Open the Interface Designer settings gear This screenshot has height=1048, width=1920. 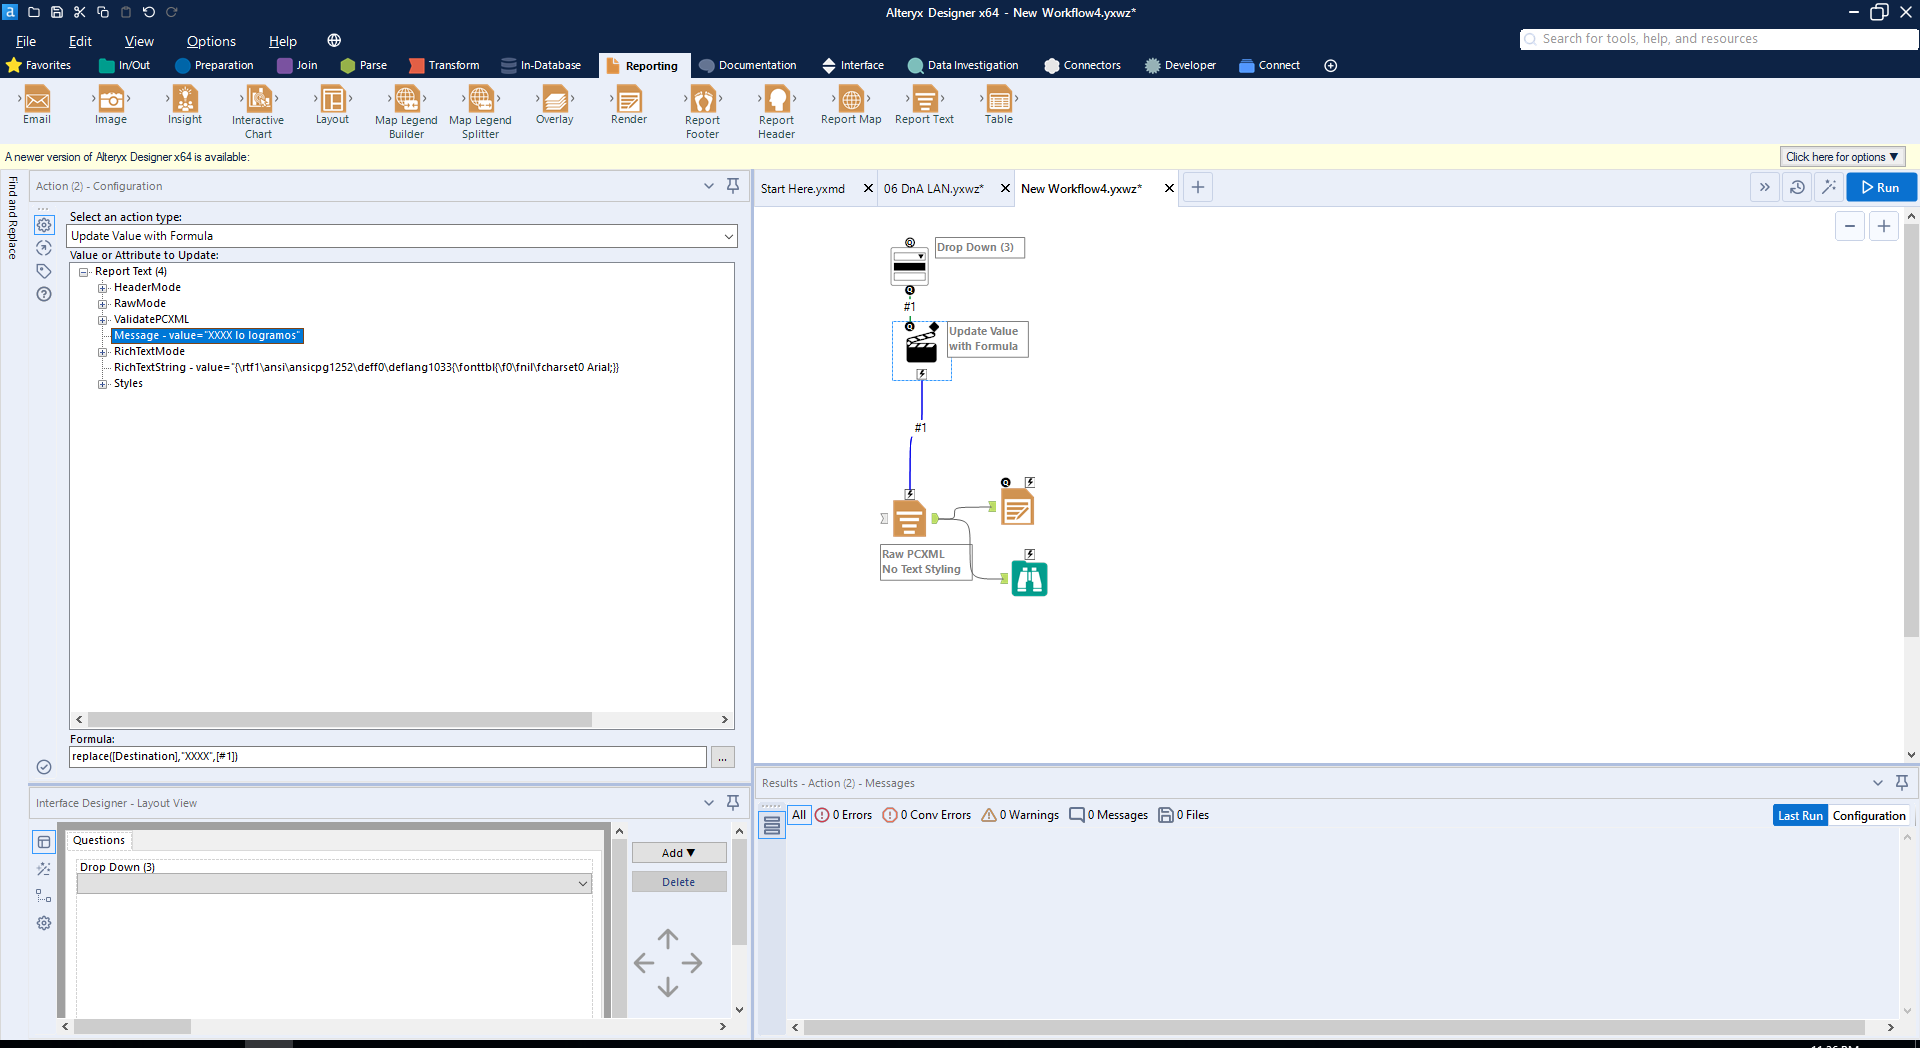[43, 923]
